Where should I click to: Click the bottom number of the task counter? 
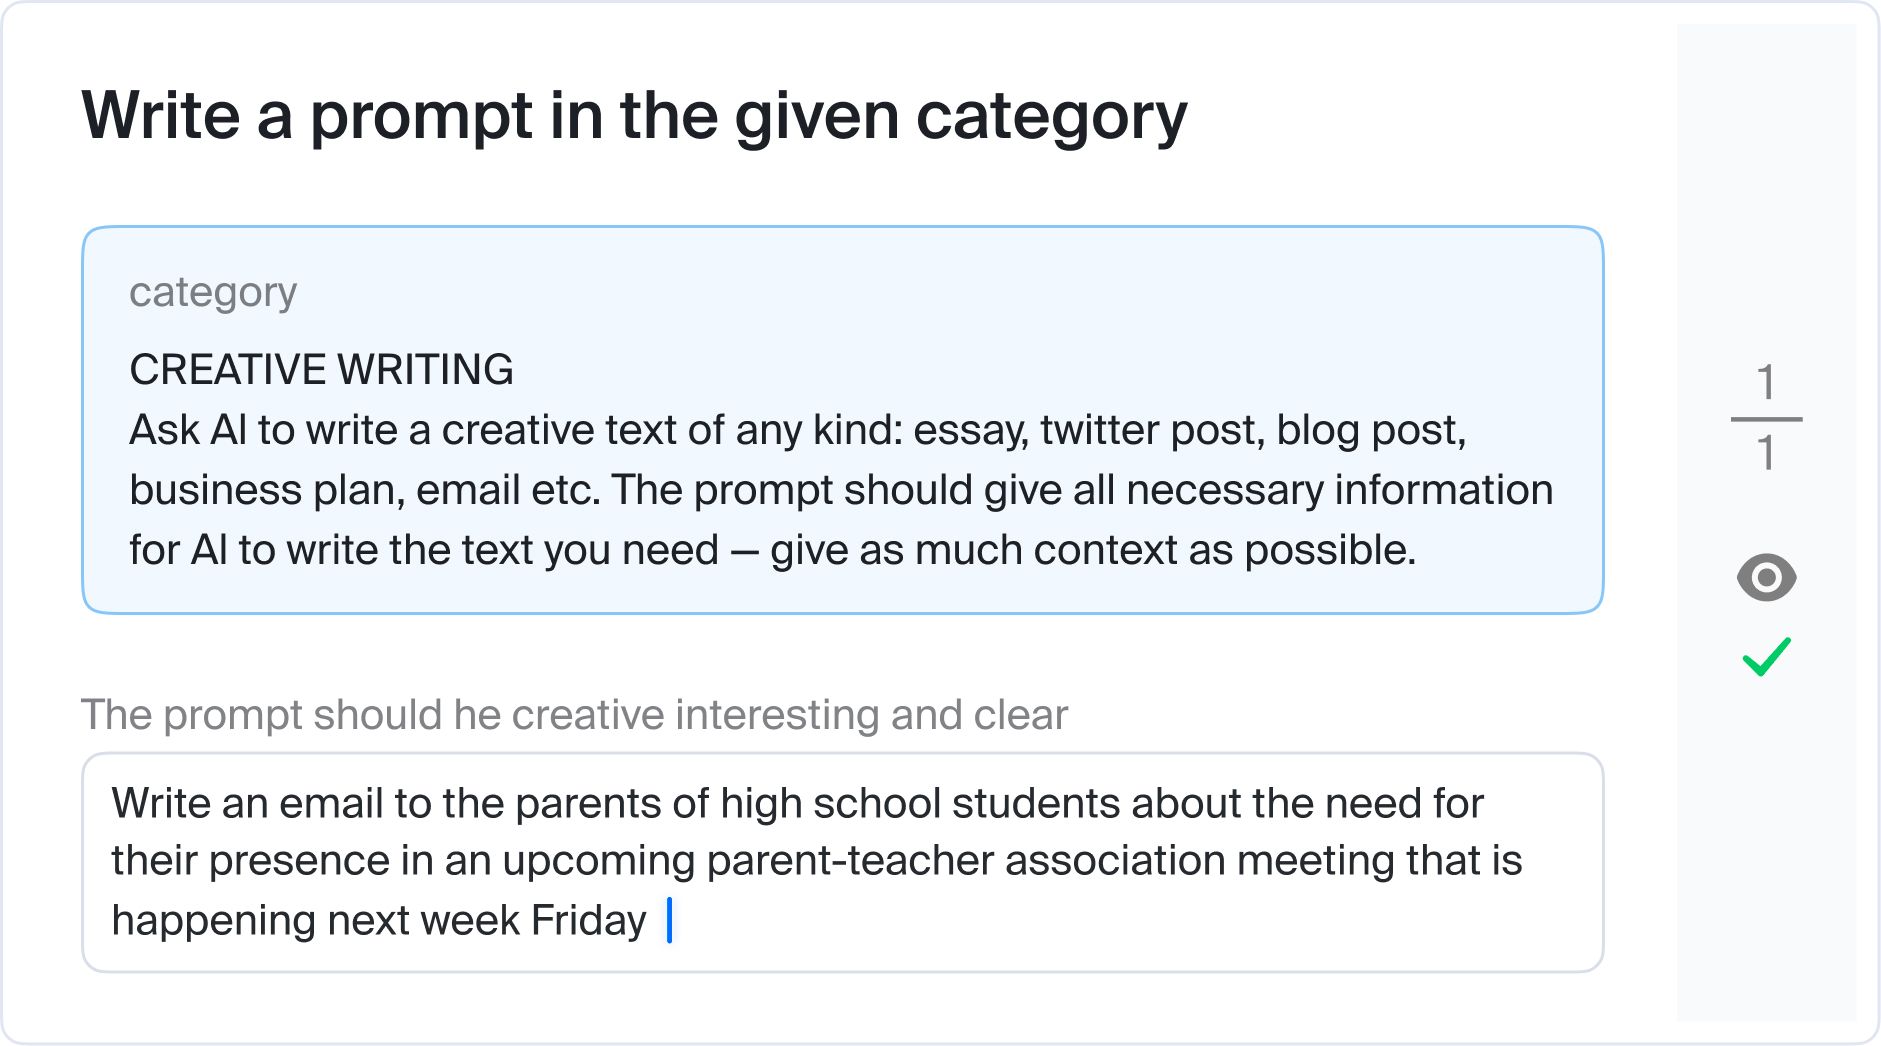(1766, 453)
